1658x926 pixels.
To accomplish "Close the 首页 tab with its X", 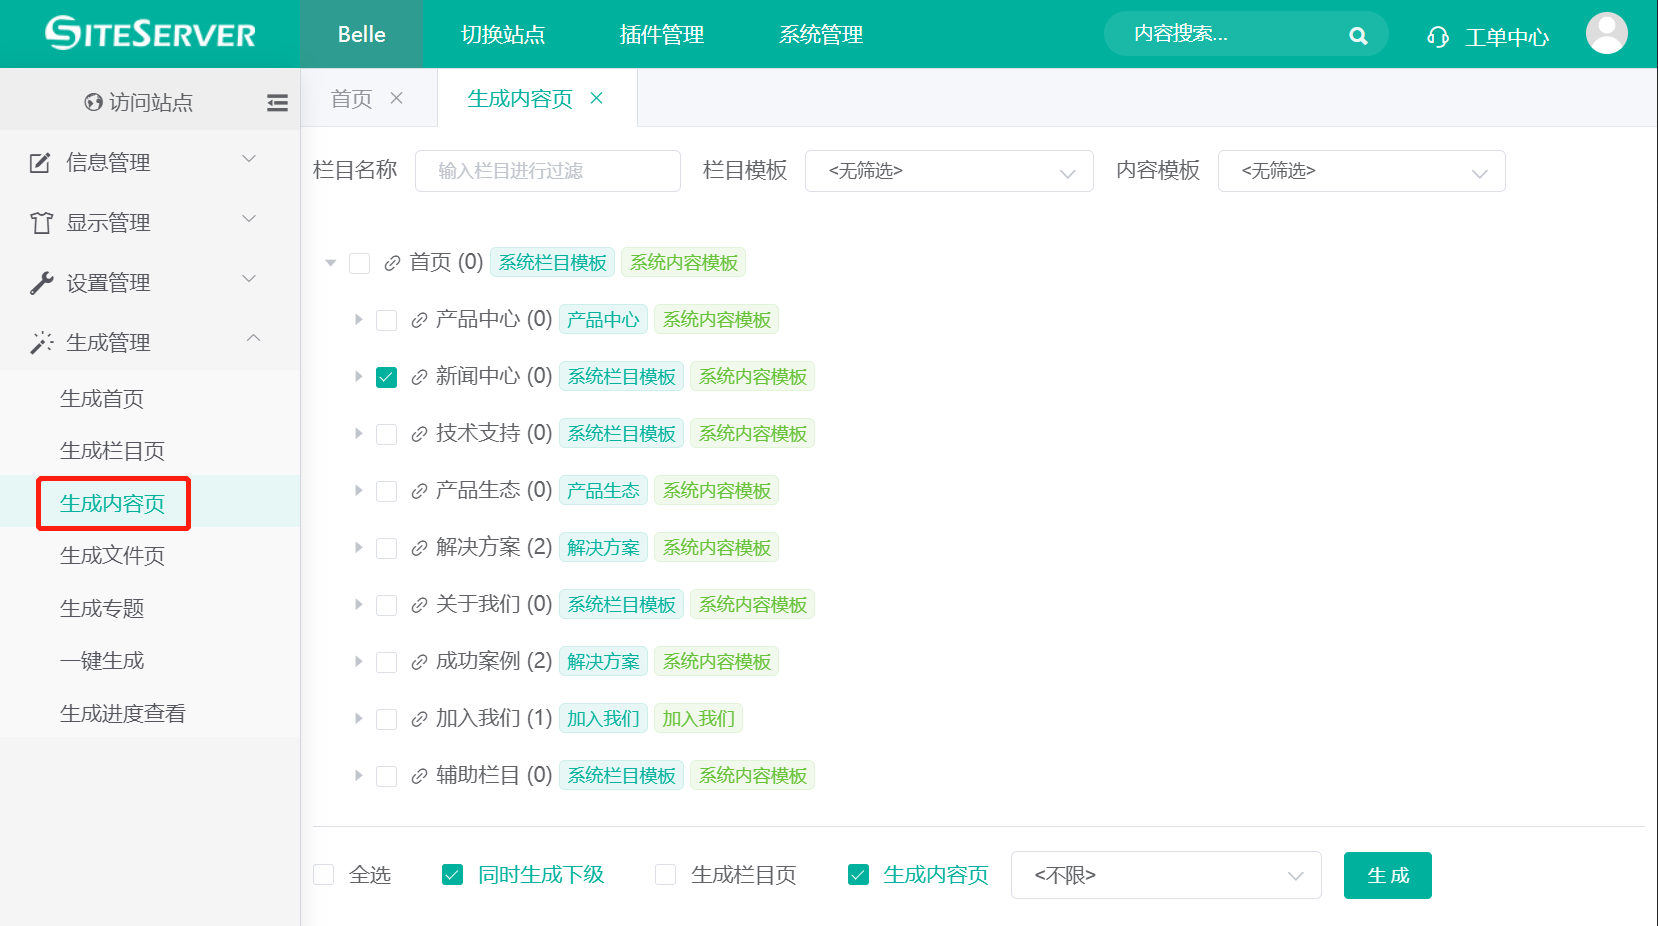I will pyautogui.click(x=397, y=98).
